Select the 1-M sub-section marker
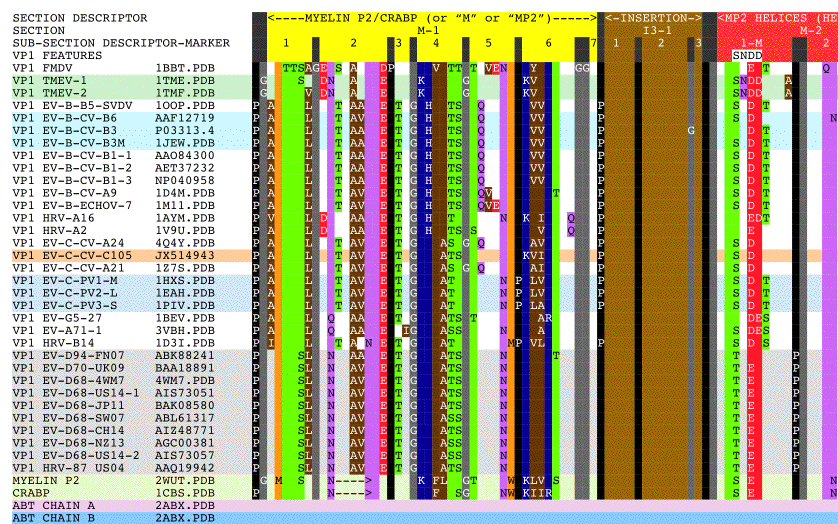Screen dimensions: 838x524 [751, 43]
